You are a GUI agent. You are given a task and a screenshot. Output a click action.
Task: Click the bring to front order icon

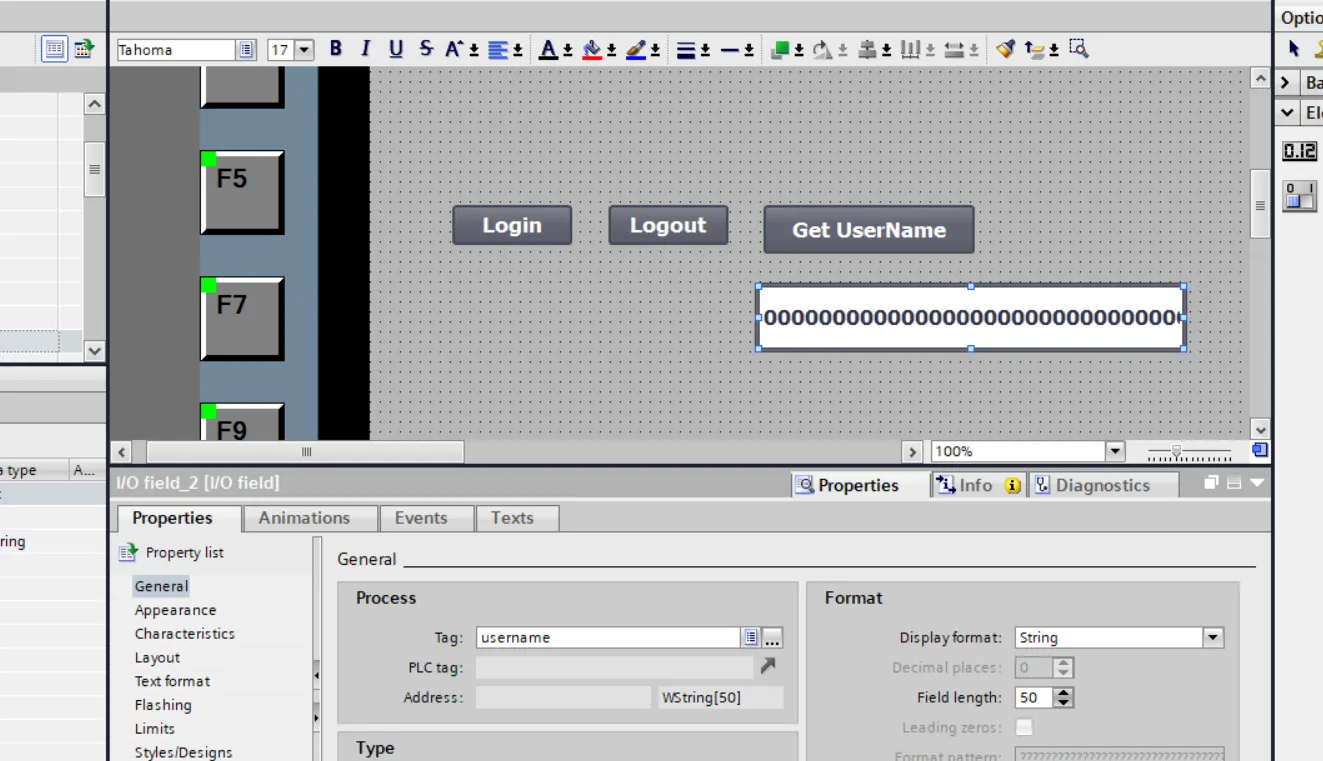tap(781, 49)
